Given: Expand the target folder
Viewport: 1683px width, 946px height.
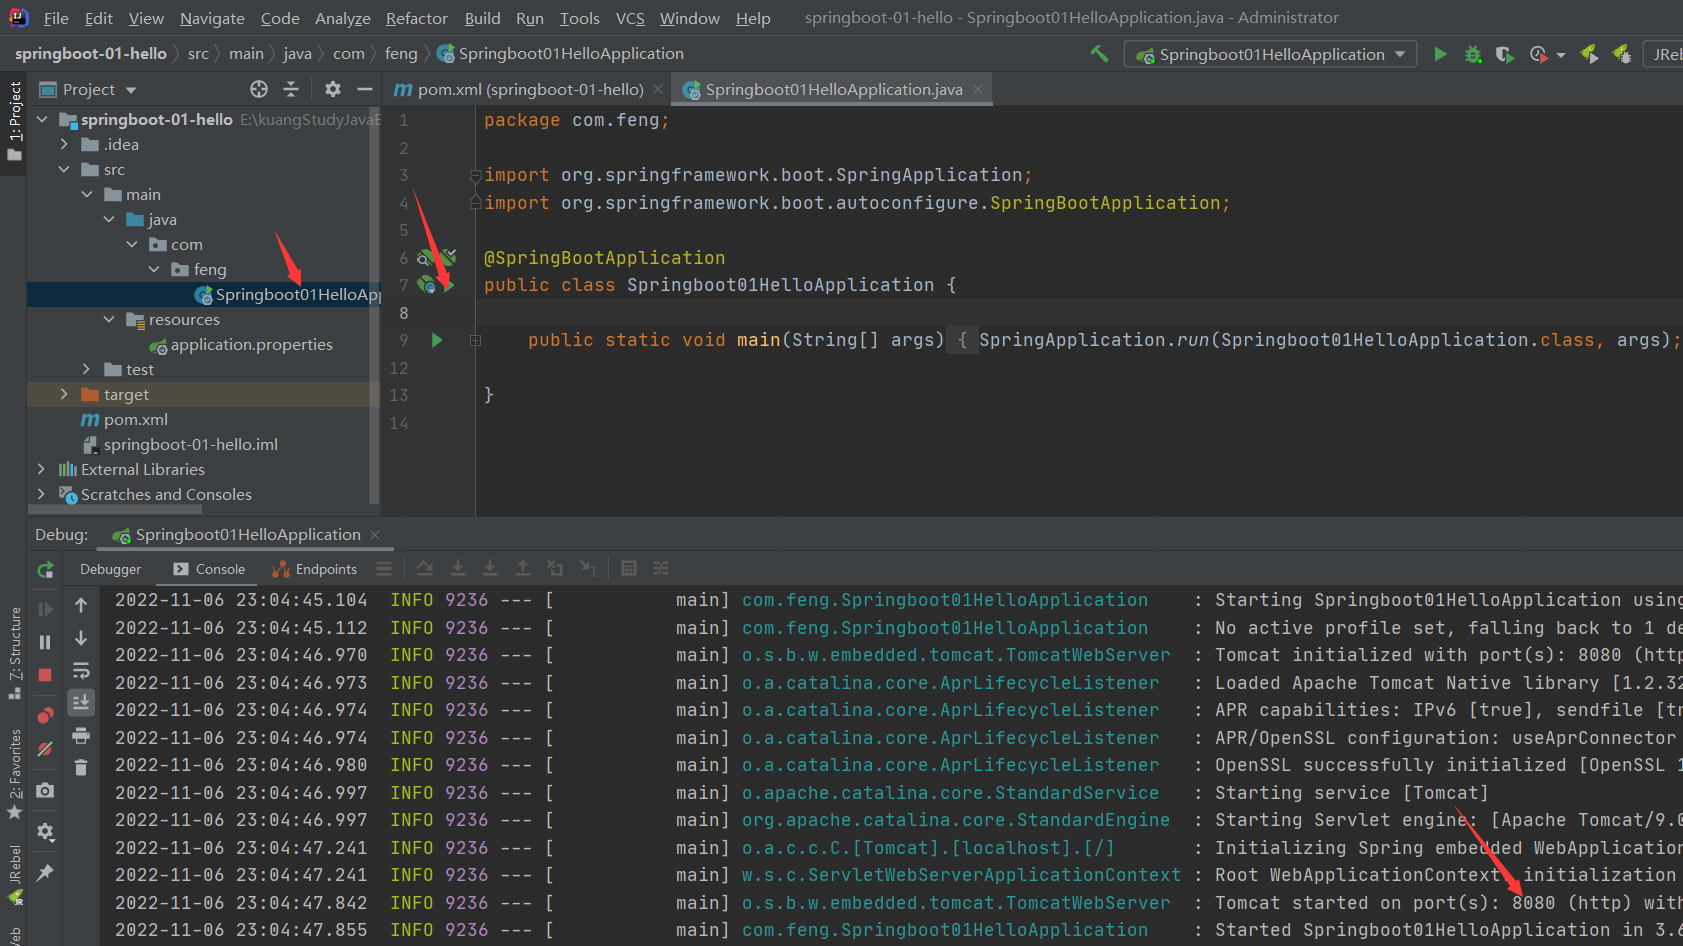Looking at the screenshot, I should click(x=64, y=394).
